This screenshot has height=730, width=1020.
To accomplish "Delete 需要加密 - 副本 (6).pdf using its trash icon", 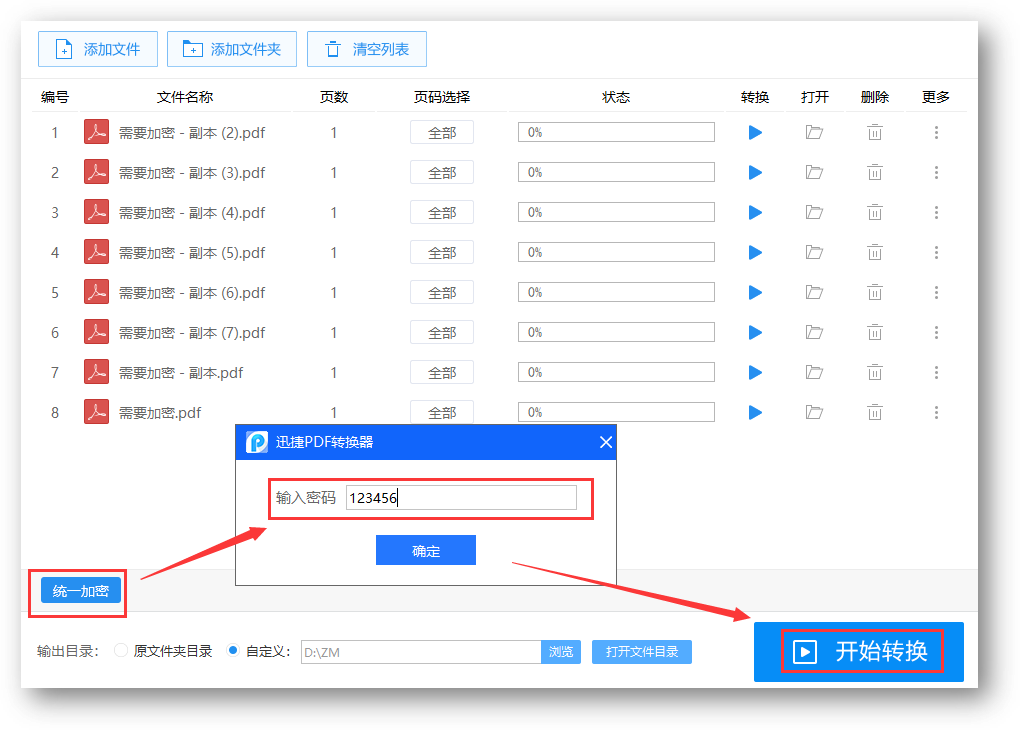I will [875, 292].
